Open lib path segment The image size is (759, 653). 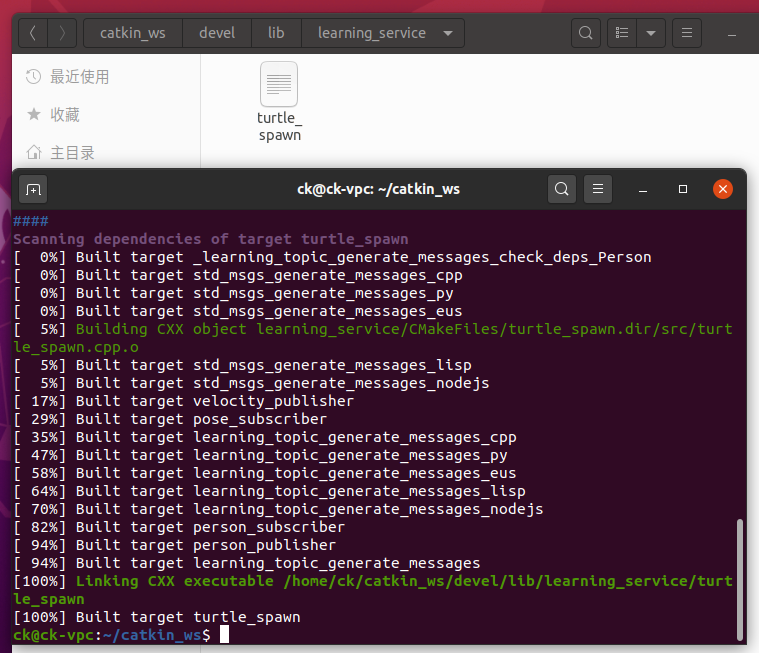click(x=276, y=33)
